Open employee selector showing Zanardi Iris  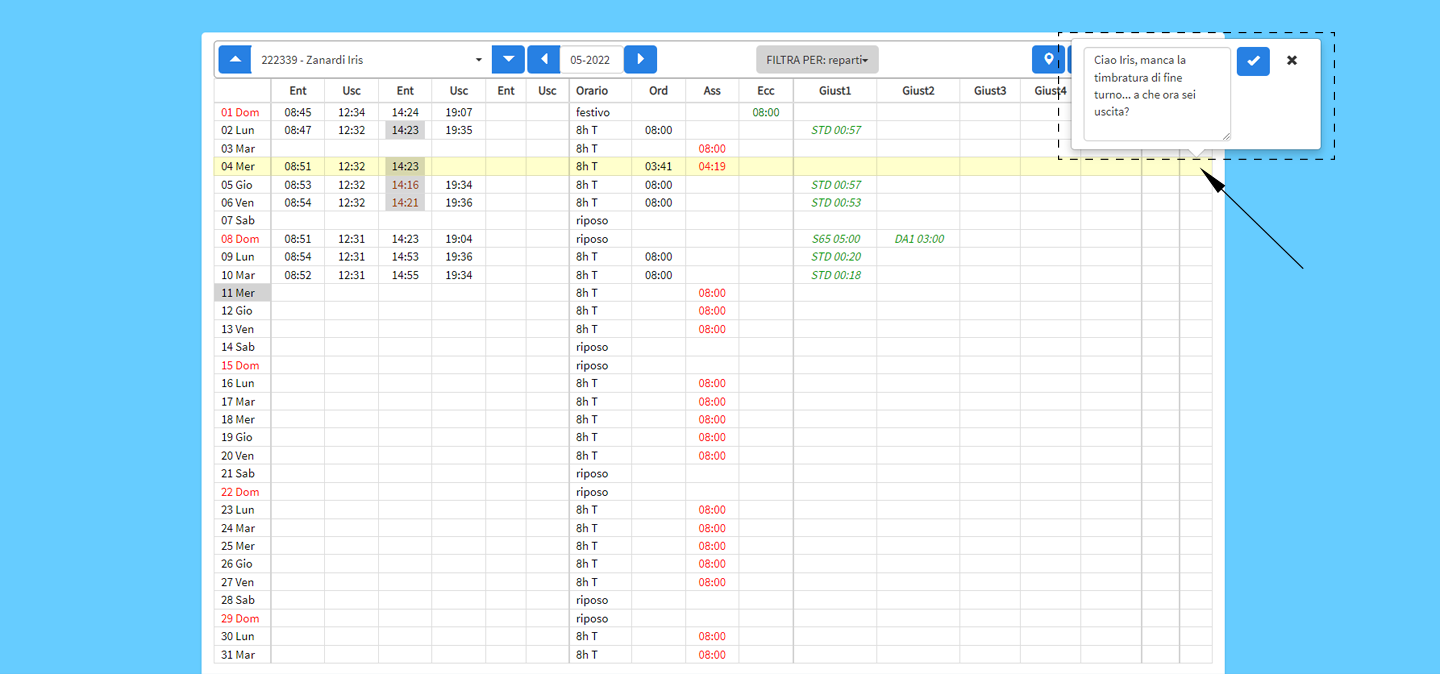(x=370, y=60)
